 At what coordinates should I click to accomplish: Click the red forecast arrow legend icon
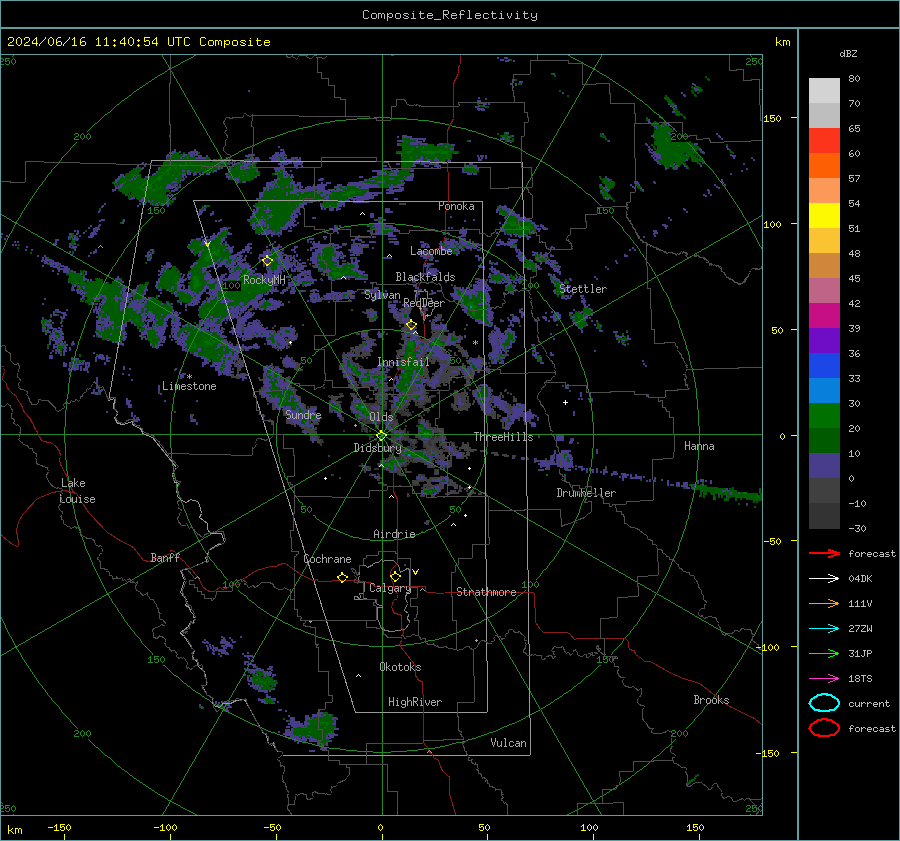[x=824, y=553]
